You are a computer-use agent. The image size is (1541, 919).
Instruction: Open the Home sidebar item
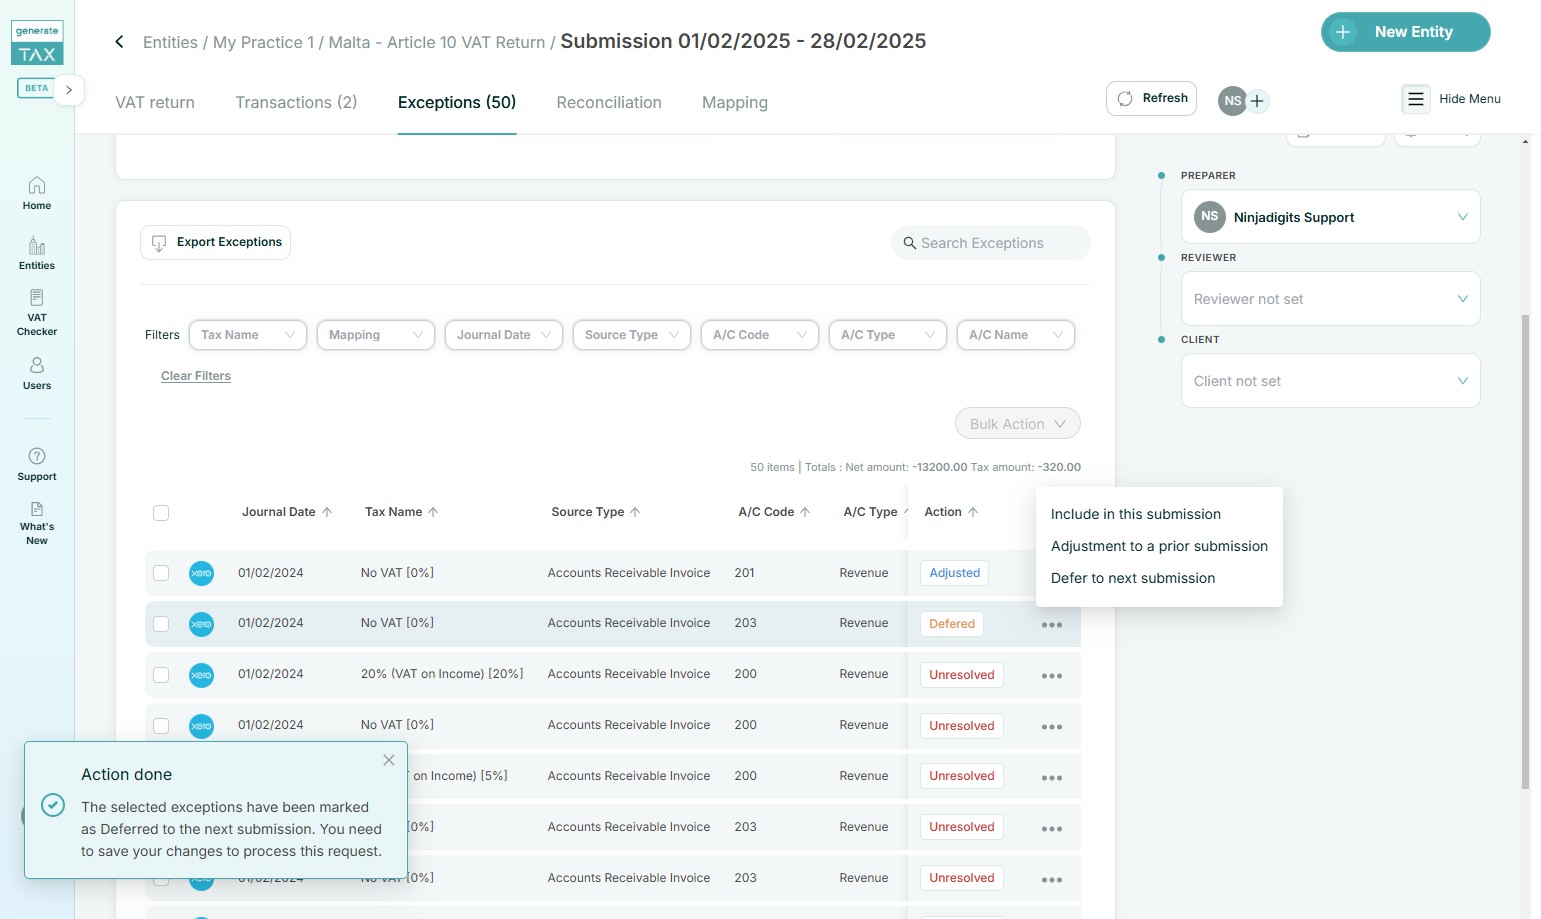(x=37, y=193)
